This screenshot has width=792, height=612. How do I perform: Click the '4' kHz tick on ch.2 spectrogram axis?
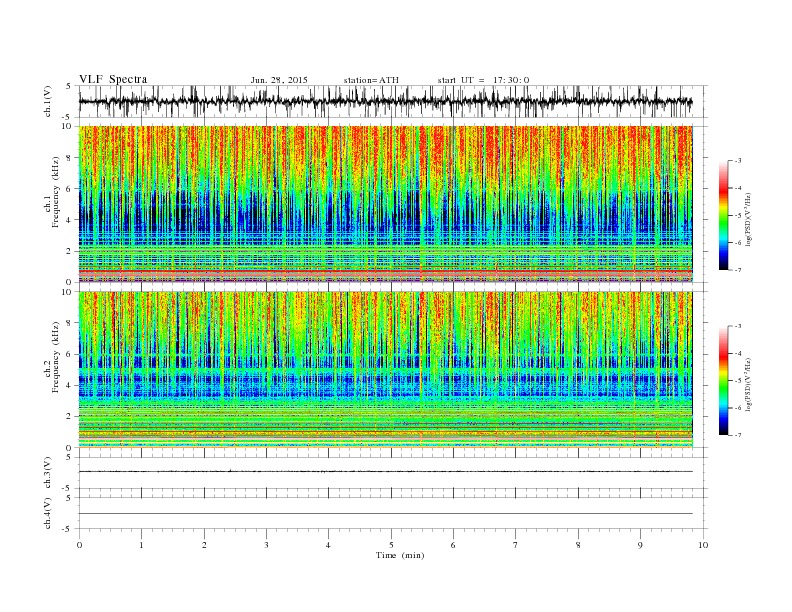pyautogui.click(x=69, y=385)
